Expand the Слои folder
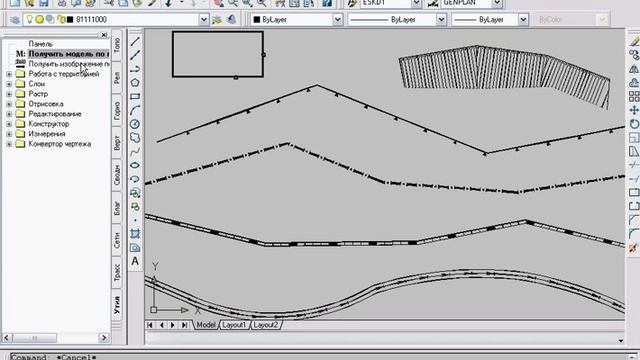640x360 pixels. coord(9,84)
